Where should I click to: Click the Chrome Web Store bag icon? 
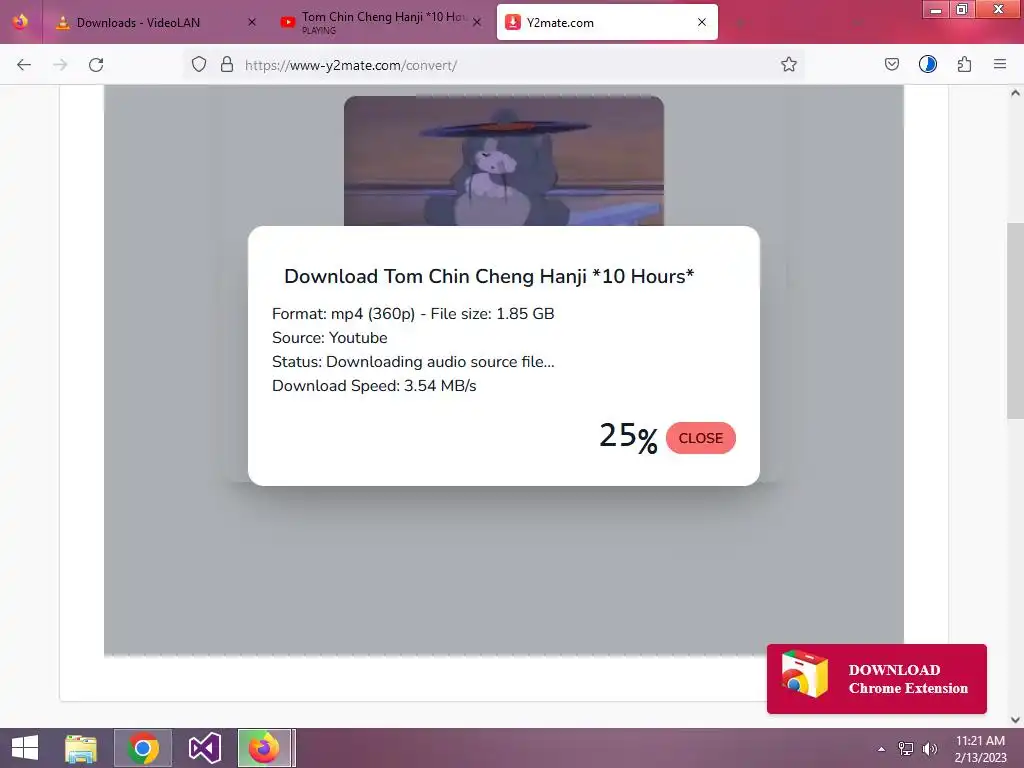[805, 675]
